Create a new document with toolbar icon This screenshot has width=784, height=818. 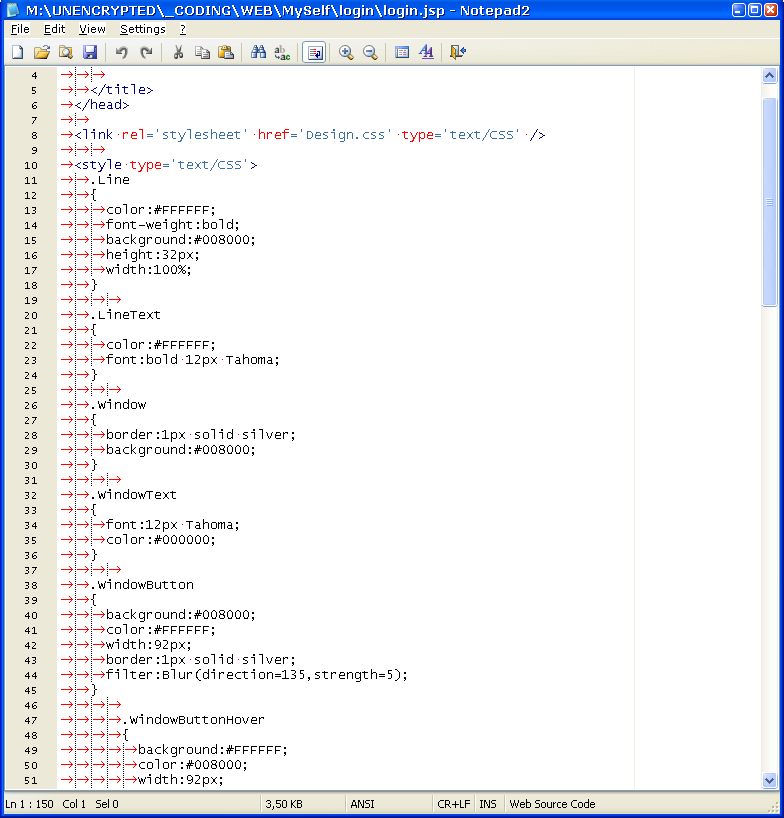[18, 52]
